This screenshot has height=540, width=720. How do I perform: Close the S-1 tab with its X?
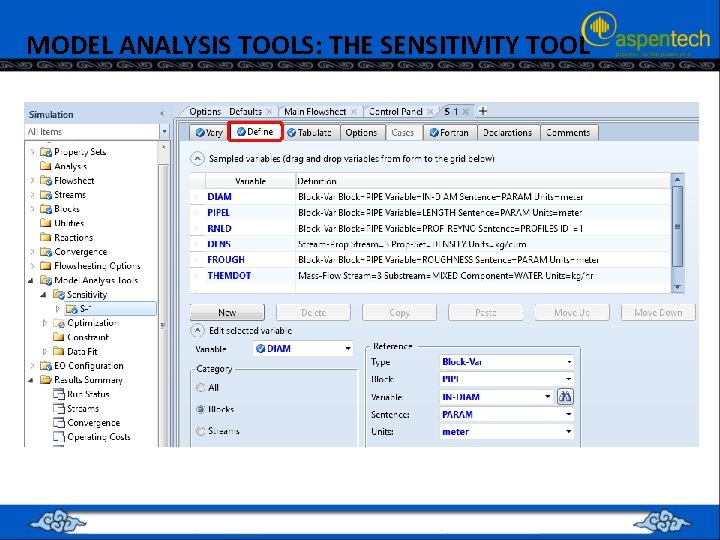point(466,112)
